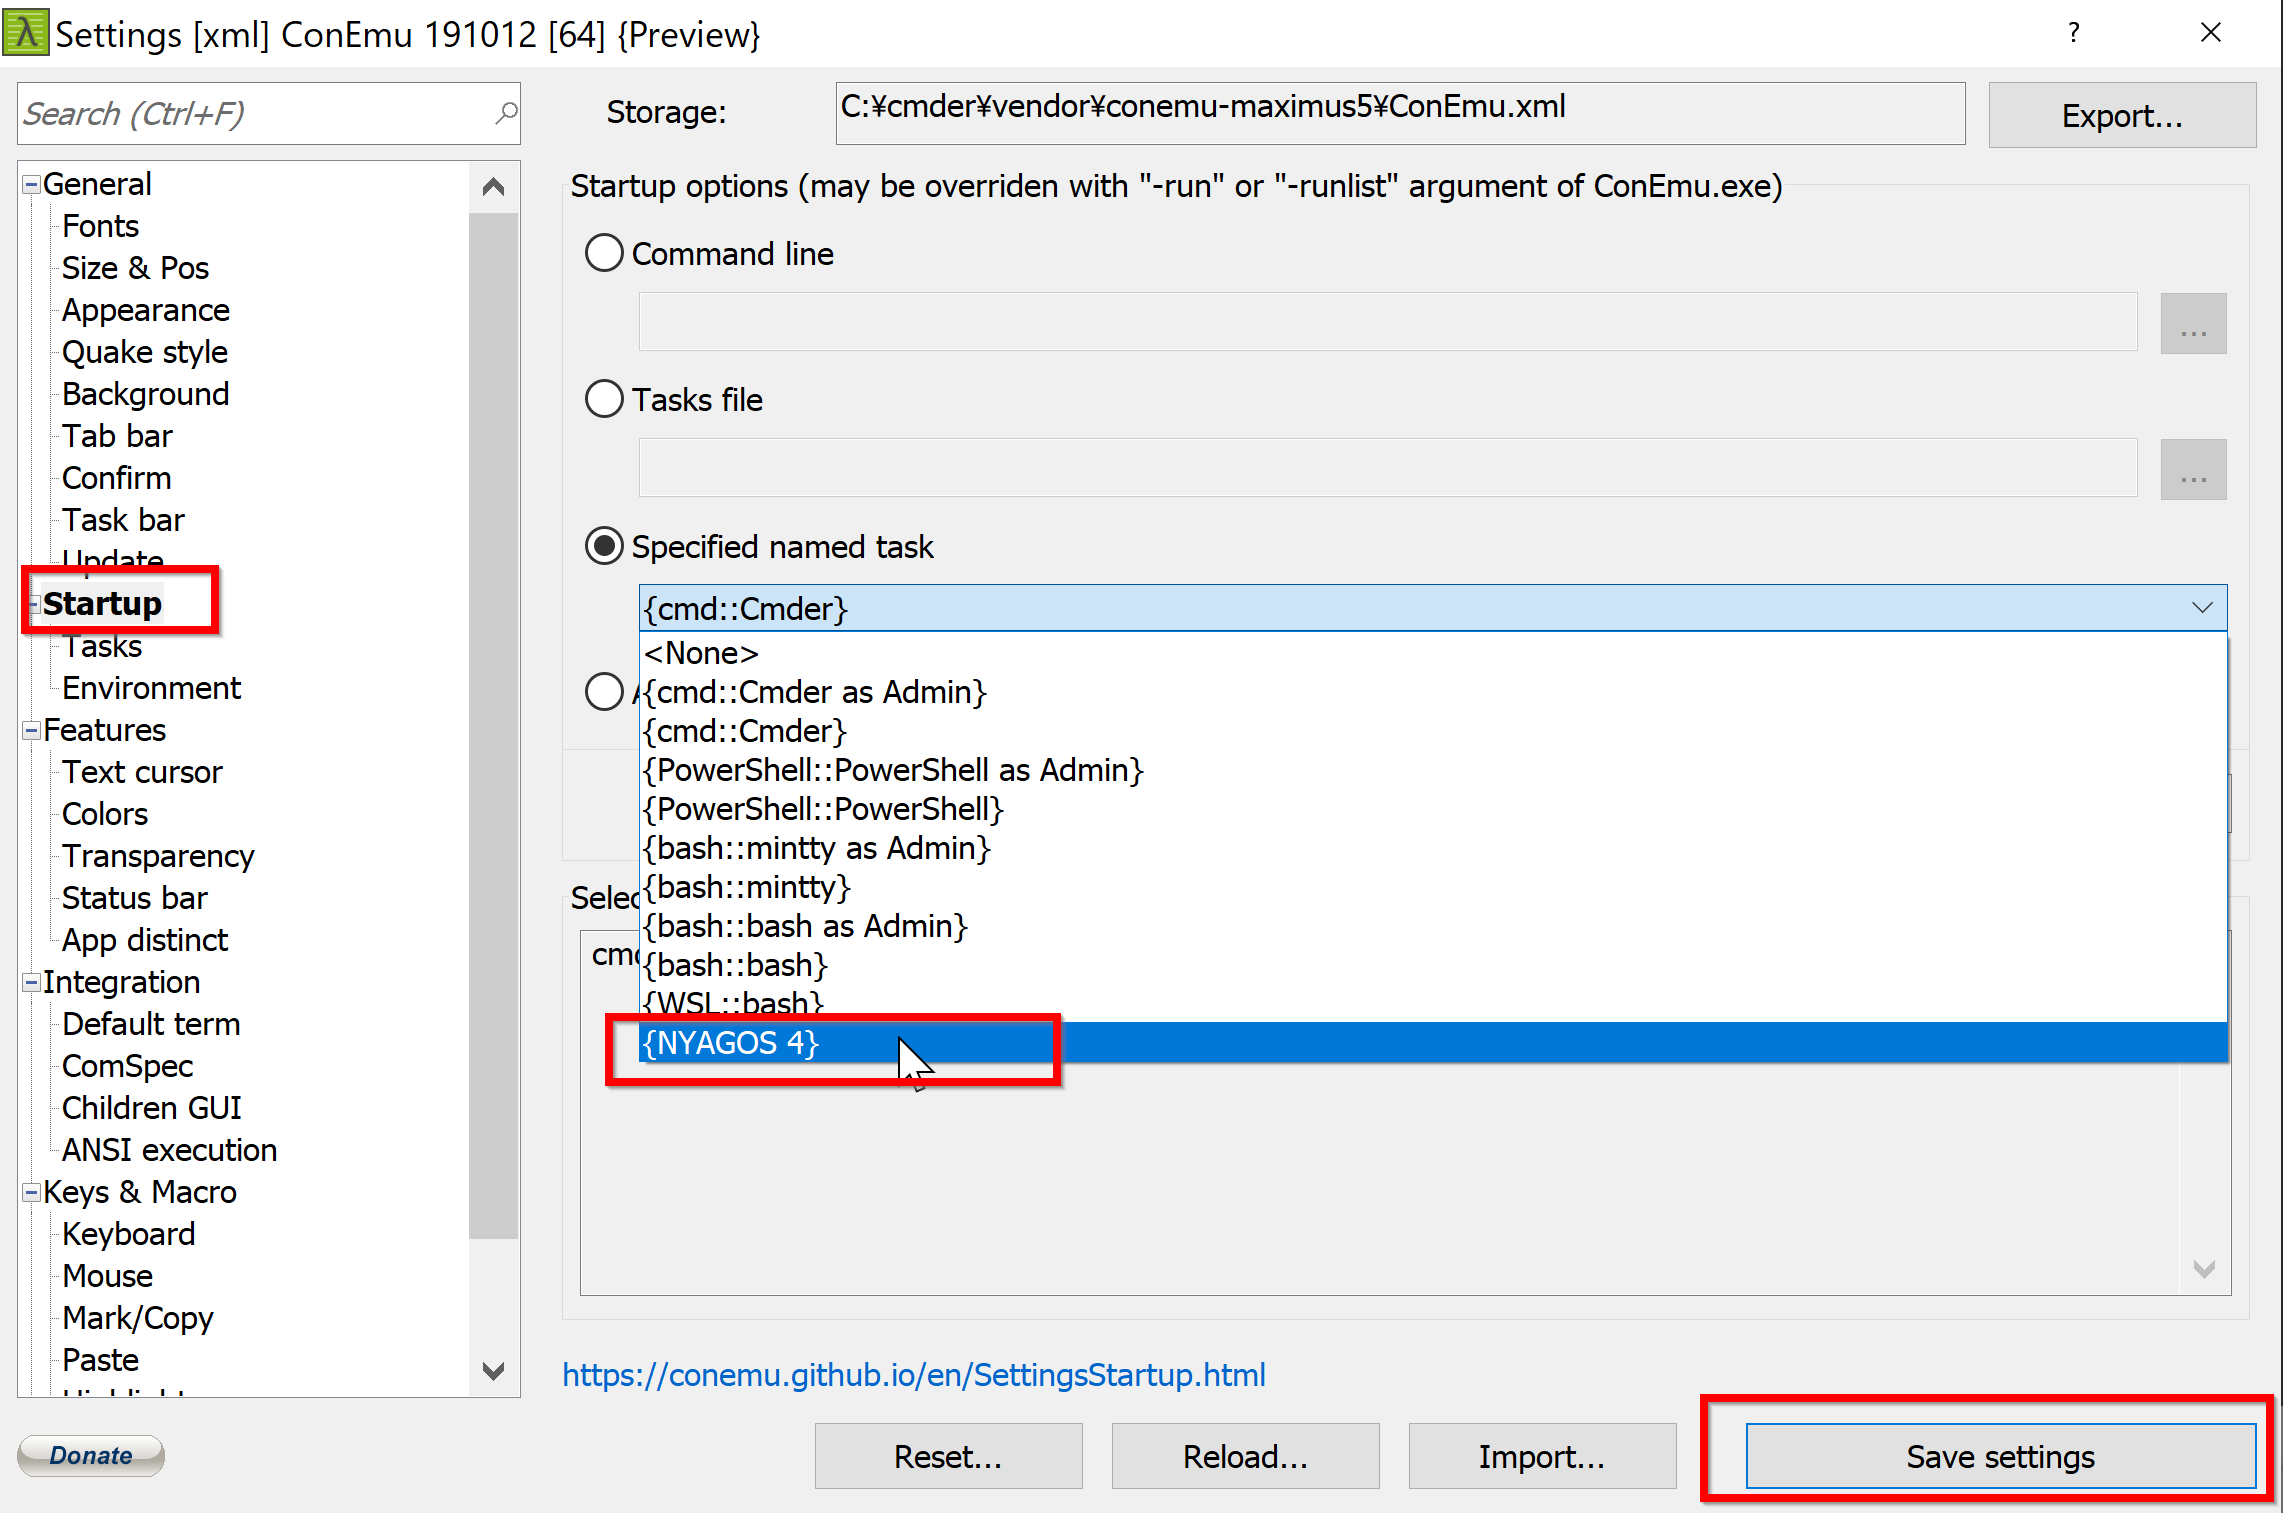
Task: Click the Command line text field
Action: 1388,322
